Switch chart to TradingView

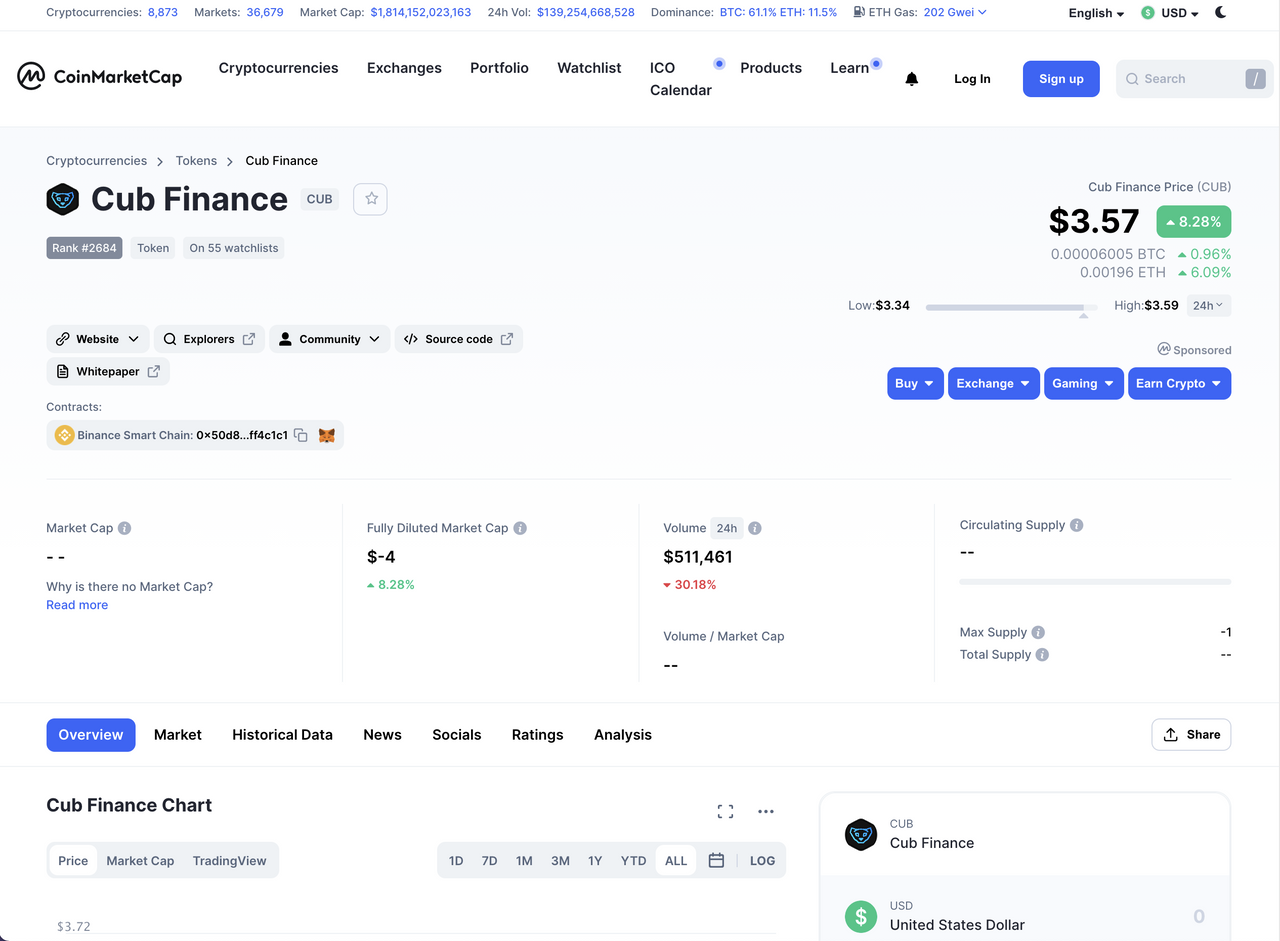[x=230, y=860]
